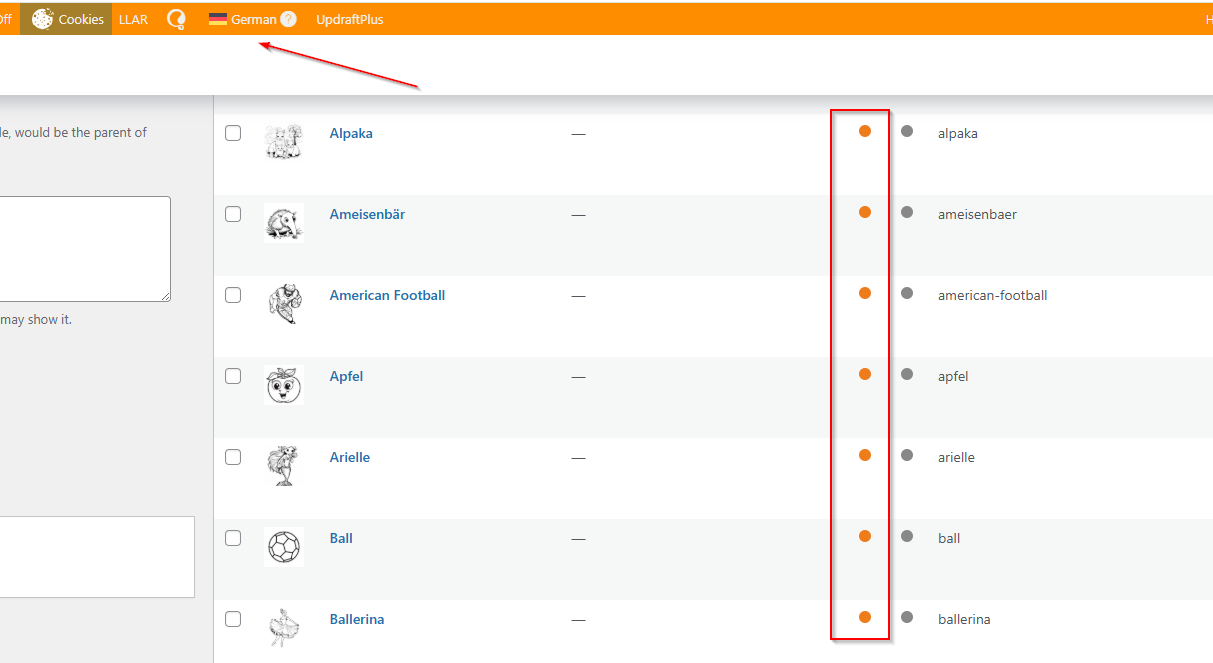Click the German flag icon

(x=218, y=19)
